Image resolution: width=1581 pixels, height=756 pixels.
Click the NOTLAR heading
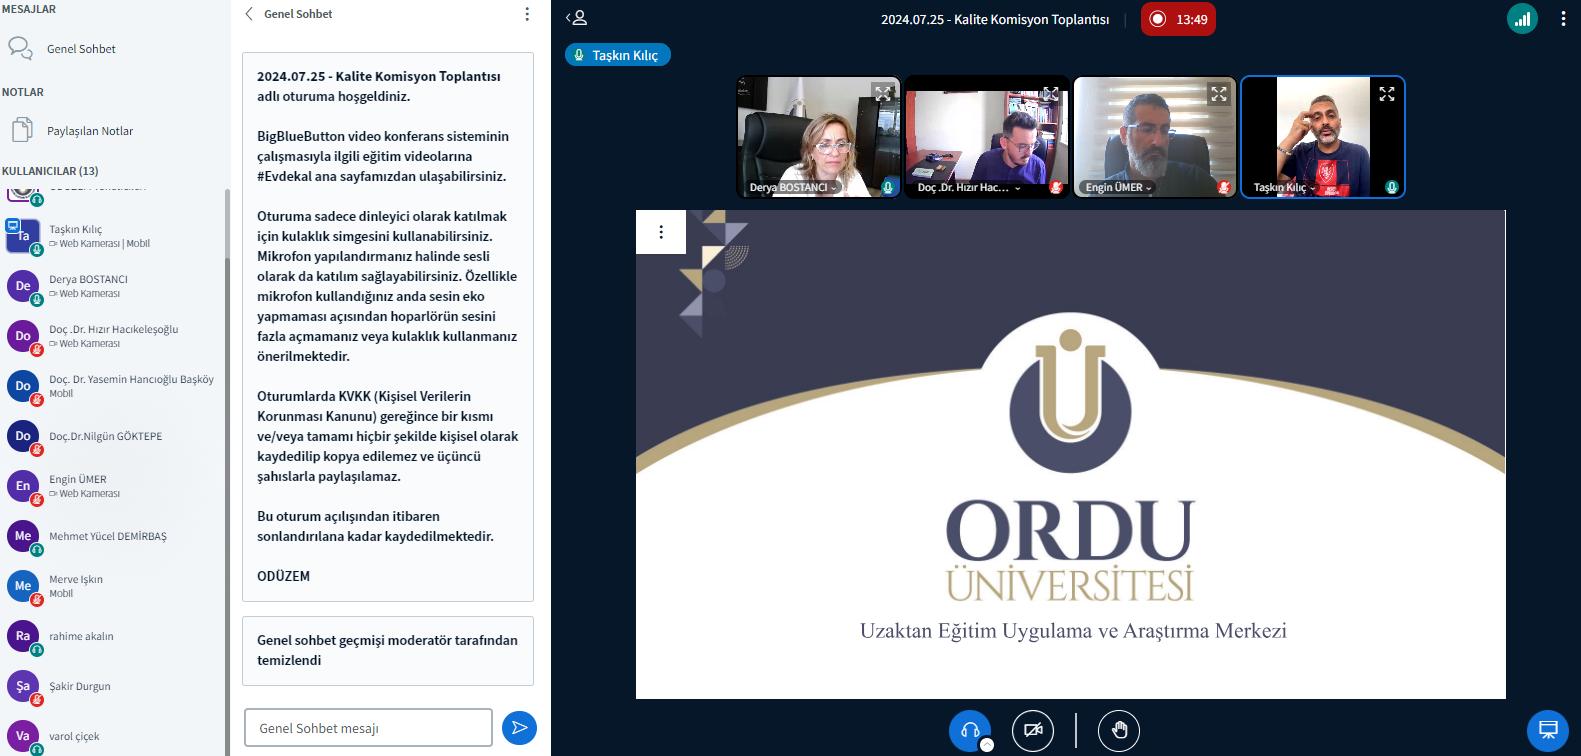click(x=23, y=92)
